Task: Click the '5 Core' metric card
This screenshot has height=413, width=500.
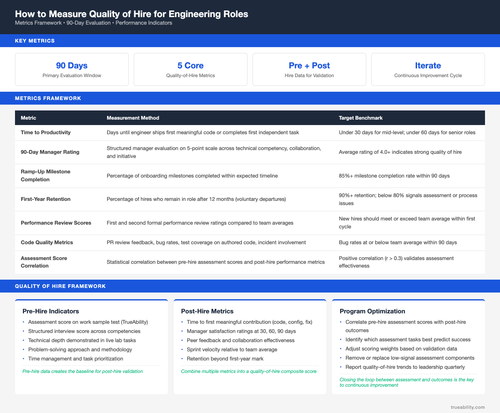Action: pyautogui.click(x=190, y=69)
